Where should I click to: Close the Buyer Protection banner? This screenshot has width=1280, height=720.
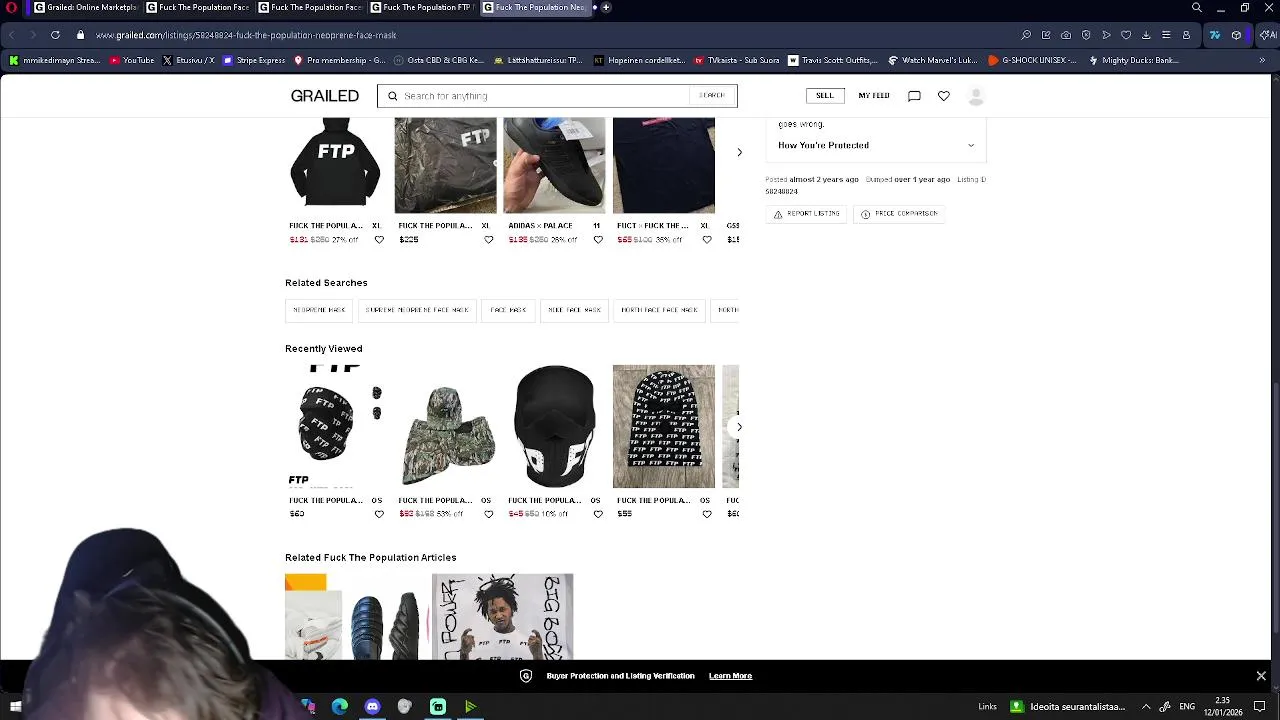(x=1261, y=676)
